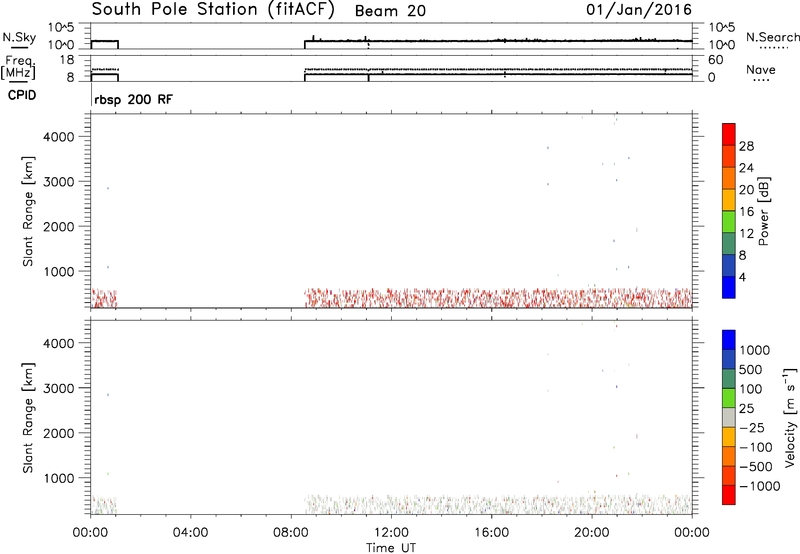800x554 pixels.
Task: Click the blue bottom of the power colorbar
Action: pos(729,287)
